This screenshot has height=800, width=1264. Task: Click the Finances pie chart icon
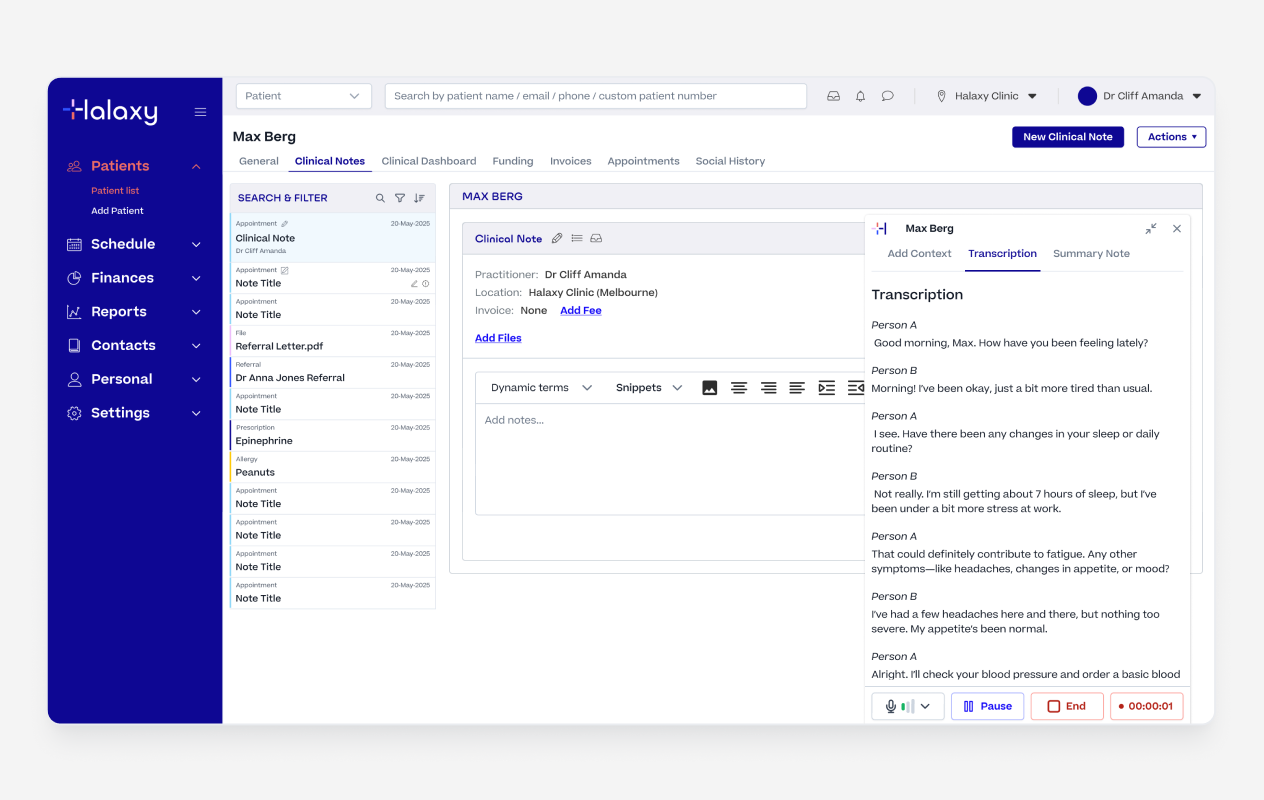click(74, 278)
